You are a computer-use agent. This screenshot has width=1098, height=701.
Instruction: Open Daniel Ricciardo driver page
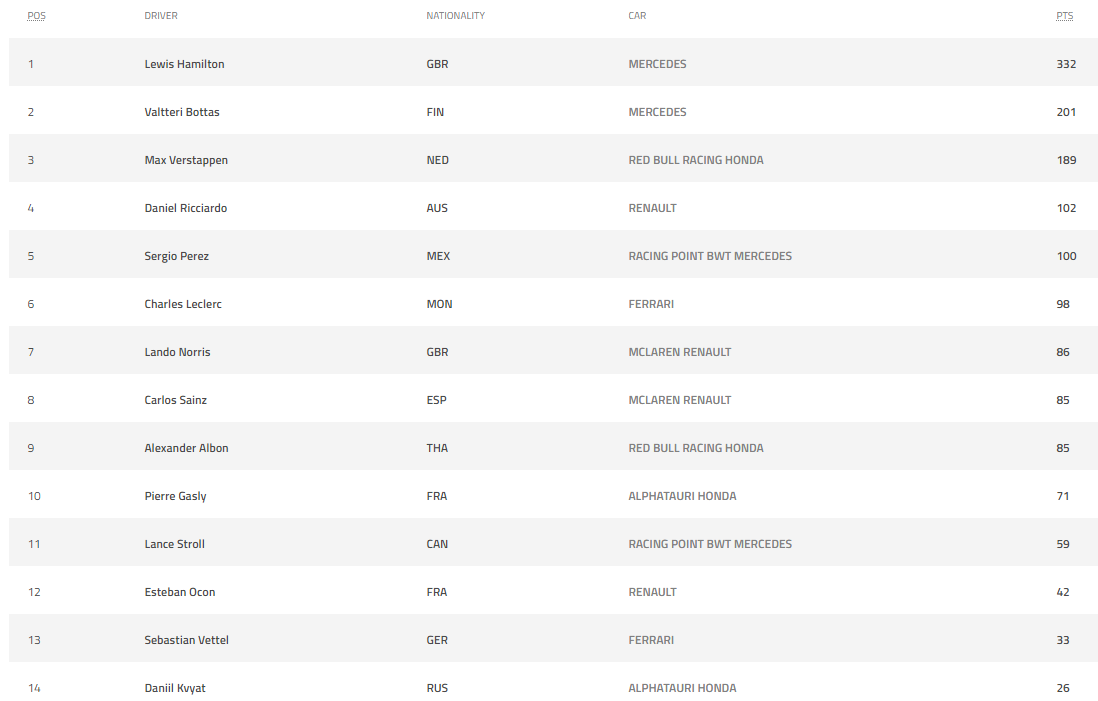186,208
